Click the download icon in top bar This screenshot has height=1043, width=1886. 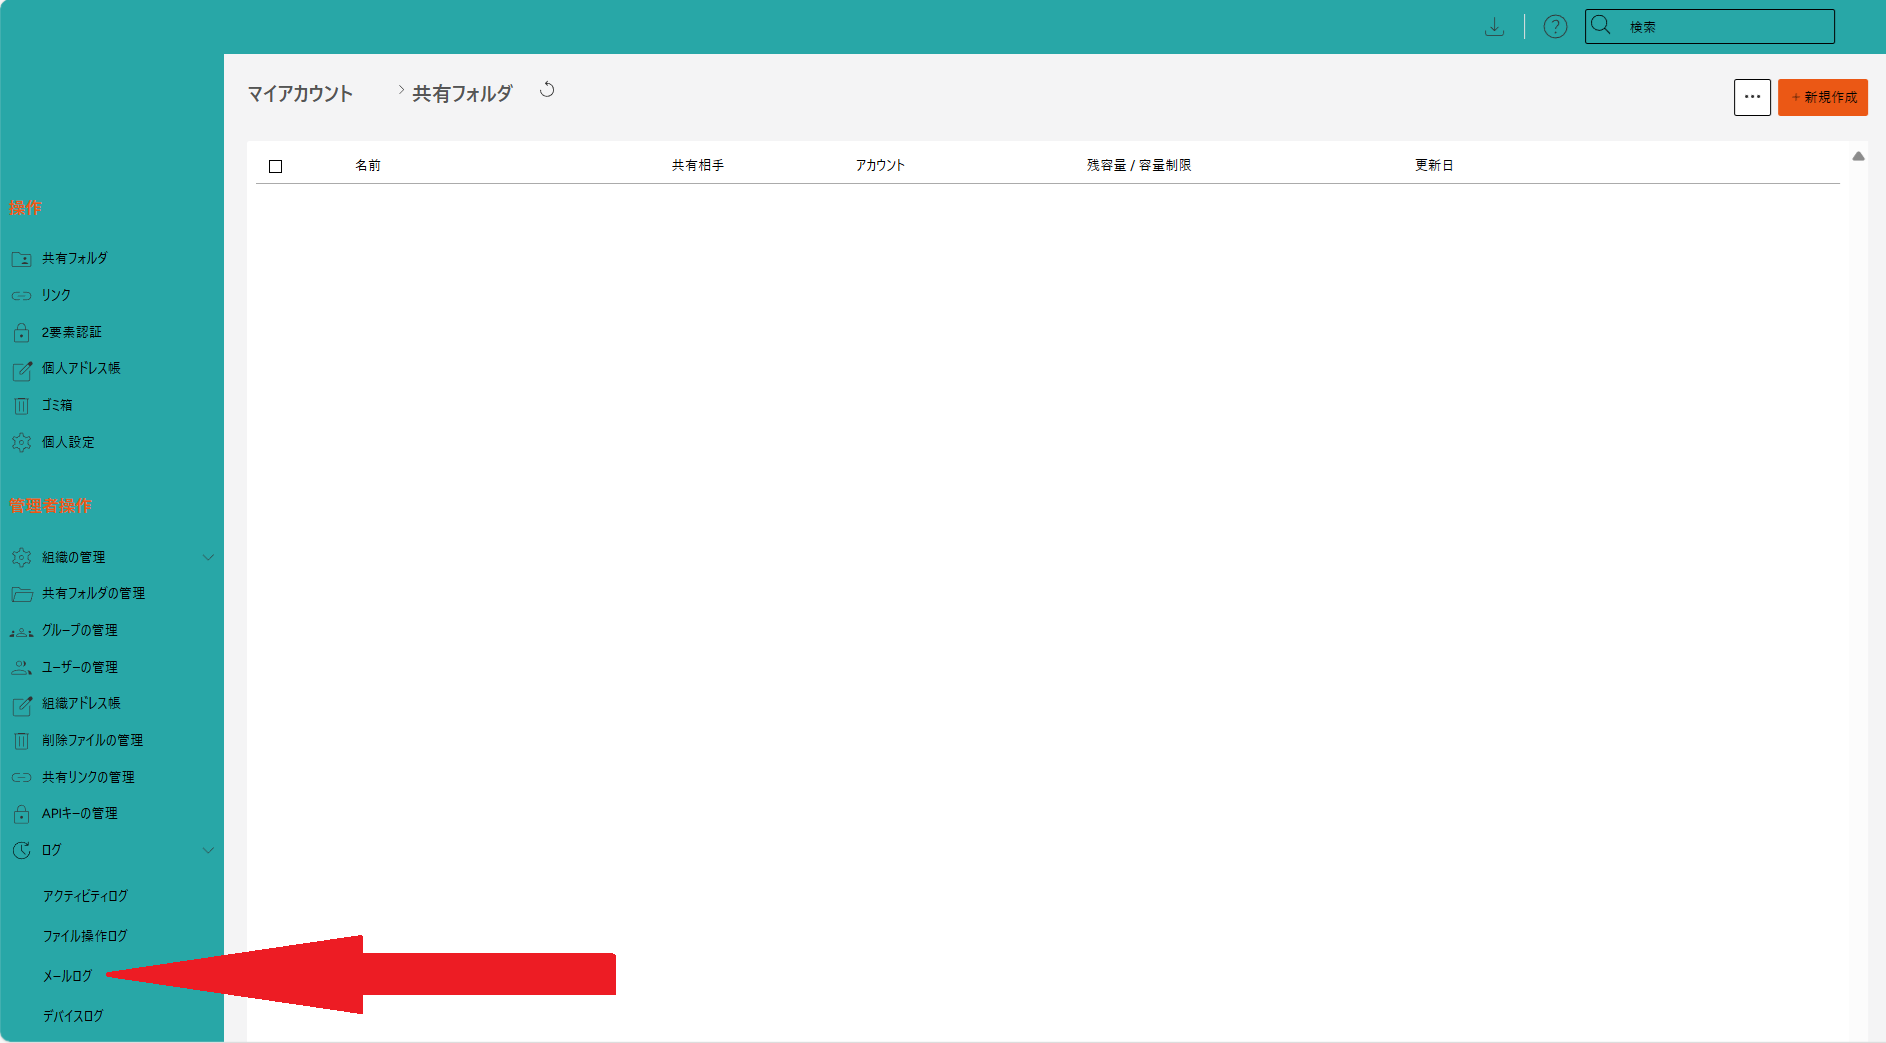1494,27
